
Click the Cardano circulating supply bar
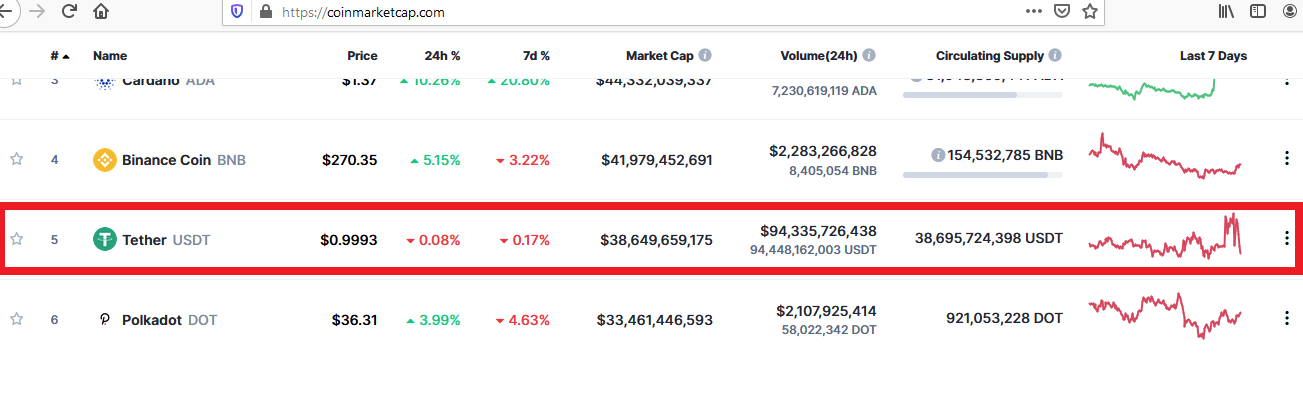point(983,95)
